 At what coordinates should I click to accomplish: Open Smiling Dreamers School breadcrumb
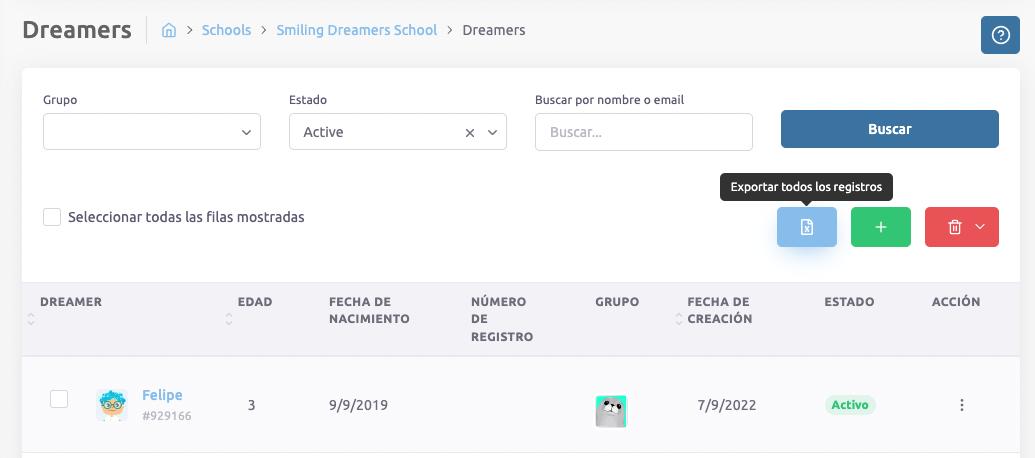point(357,30)
